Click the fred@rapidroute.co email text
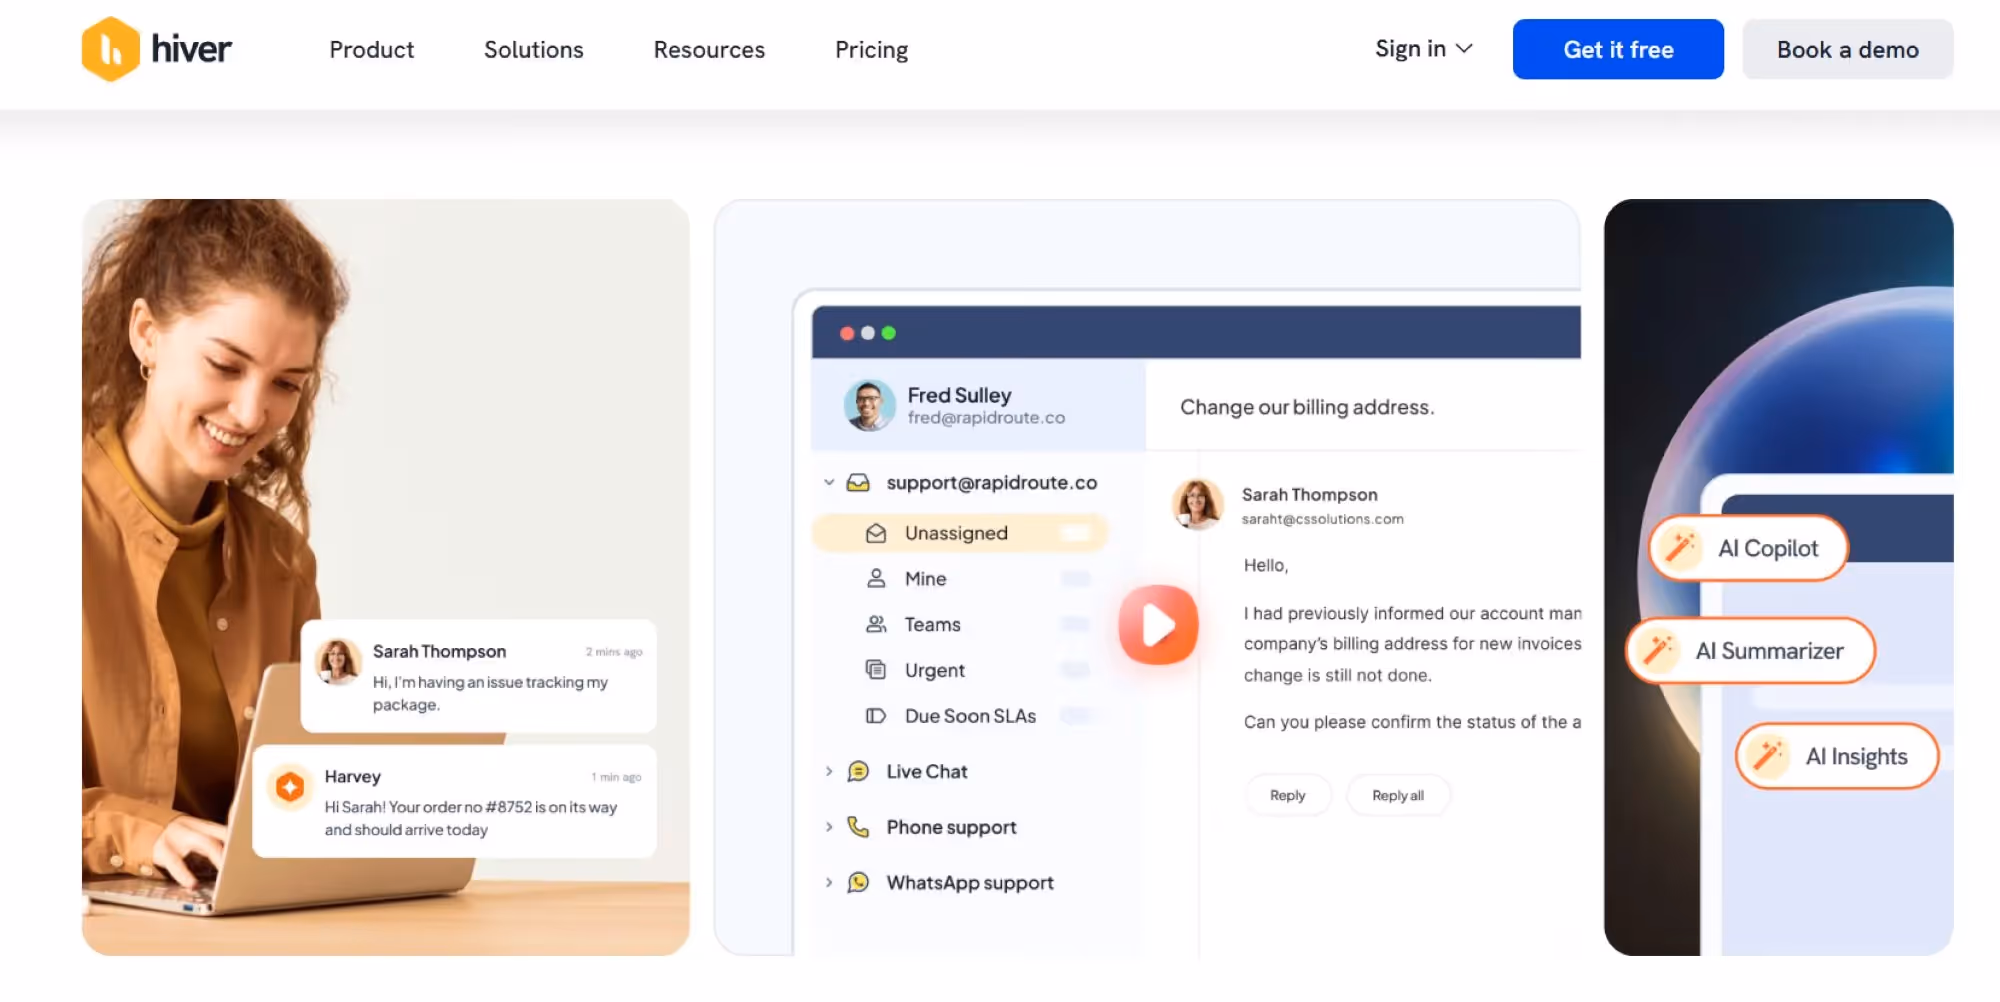 [x=986, y=418]
